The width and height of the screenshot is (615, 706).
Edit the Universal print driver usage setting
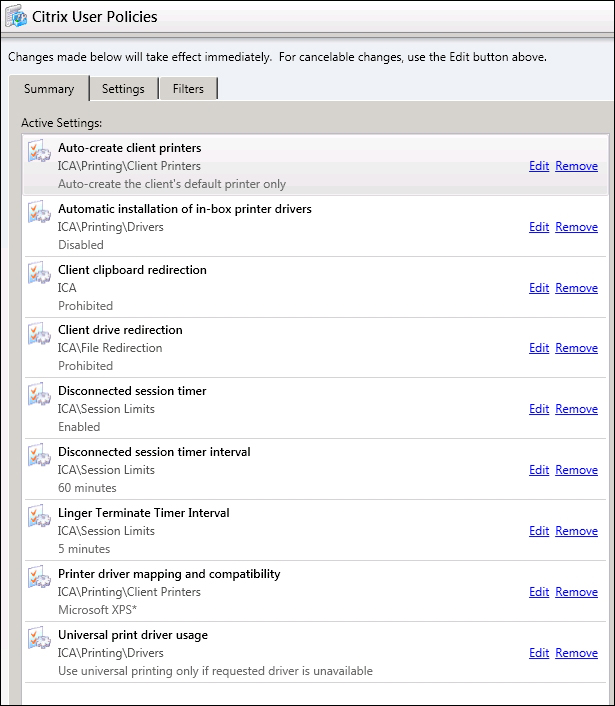click(539, 653)
